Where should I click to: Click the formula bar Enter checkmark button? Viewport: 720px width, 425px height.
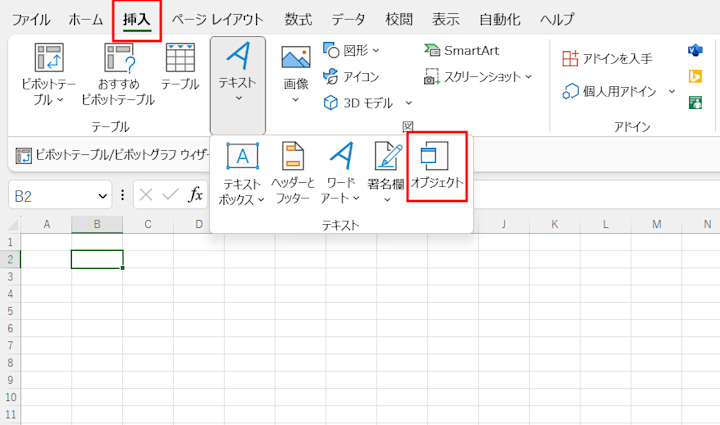(170, 195)
